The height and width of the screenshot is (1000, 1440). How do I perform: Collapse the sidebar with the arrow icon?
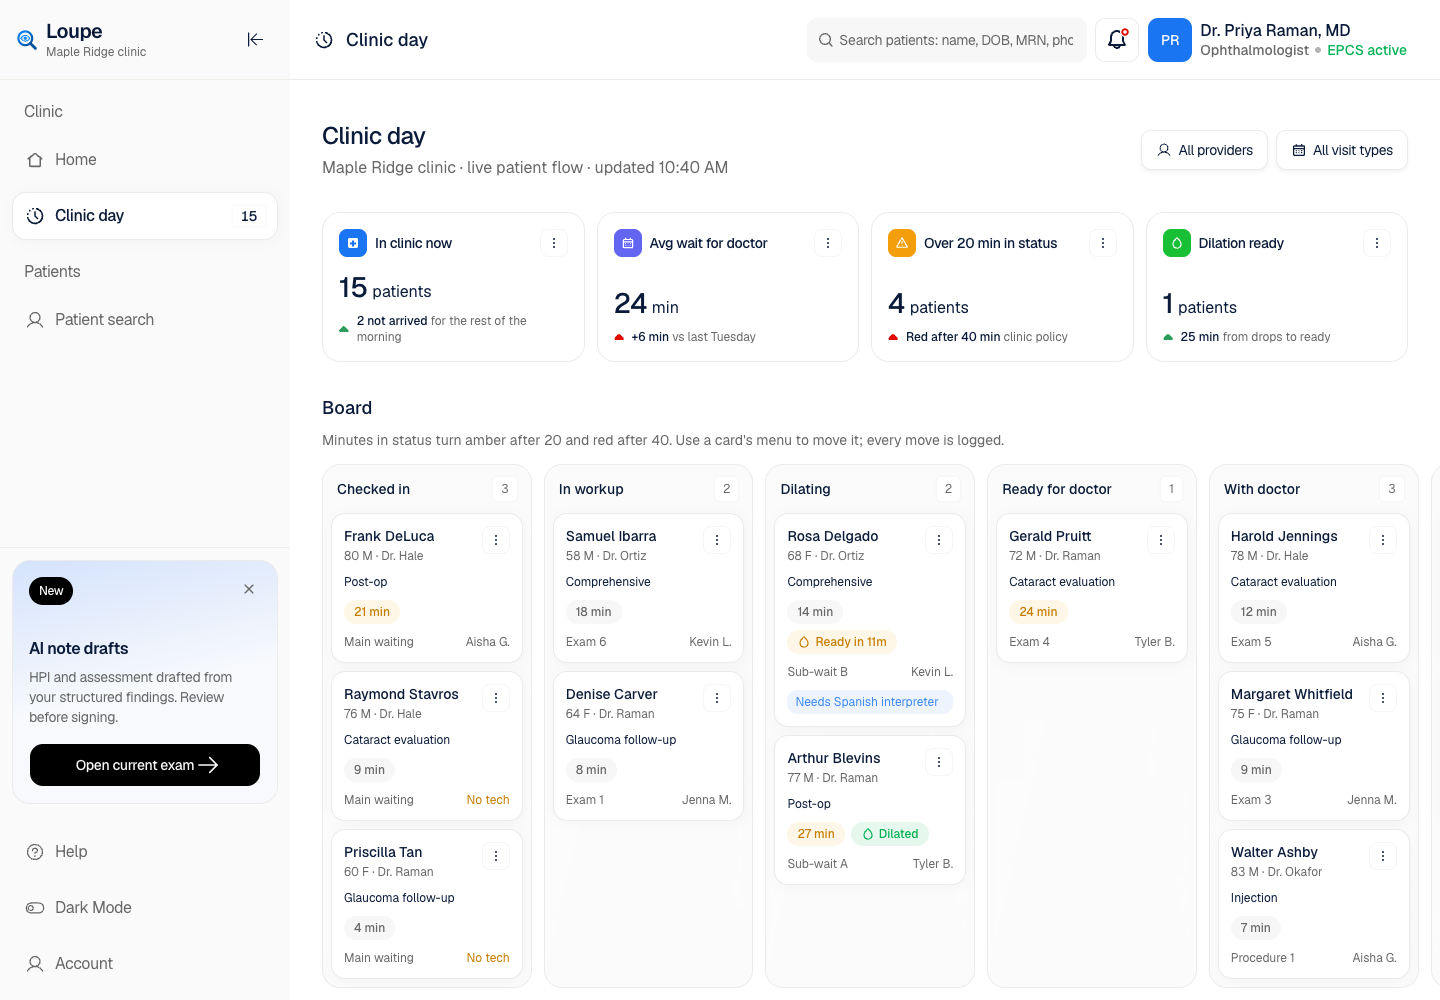(x=255, y=40)
